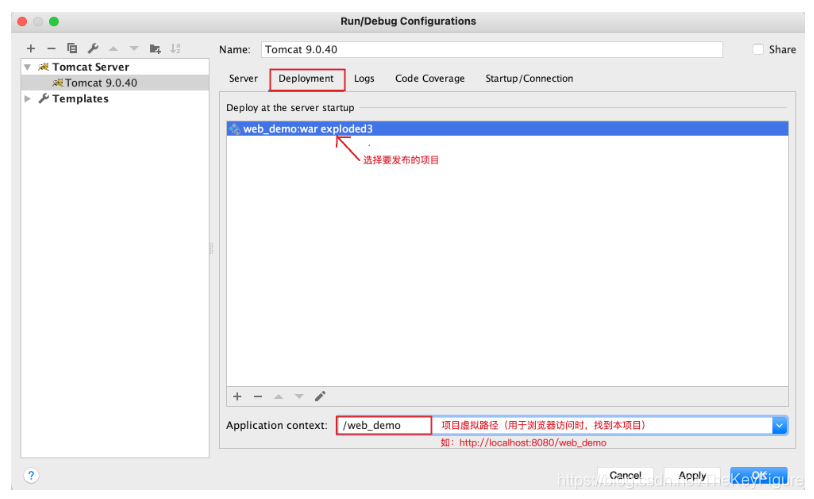Click the Tomcat Server cat icon
The image size is (814, 499).
pyautogui.click(x=44, y=66)
